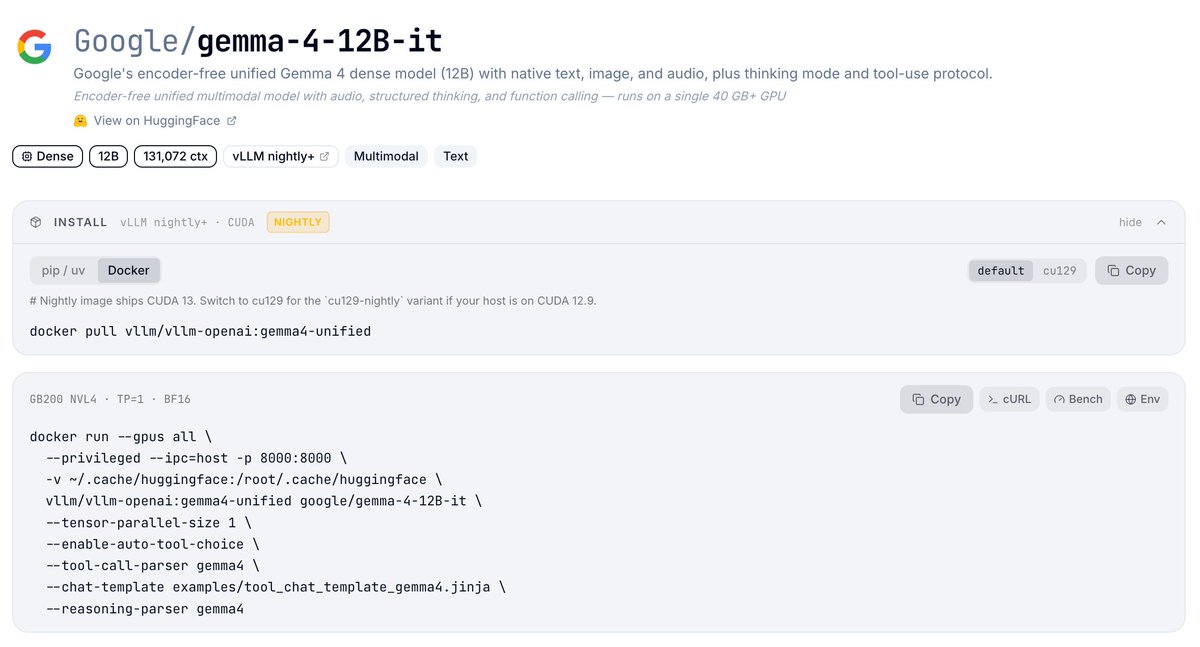Switch to Env view

tap(1142, 399)
